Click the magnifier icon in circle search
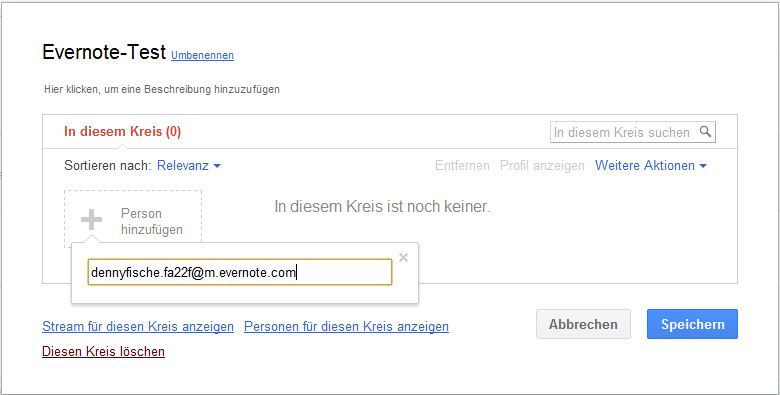Viewport: 780px width, 395px height. click(705, 131)
